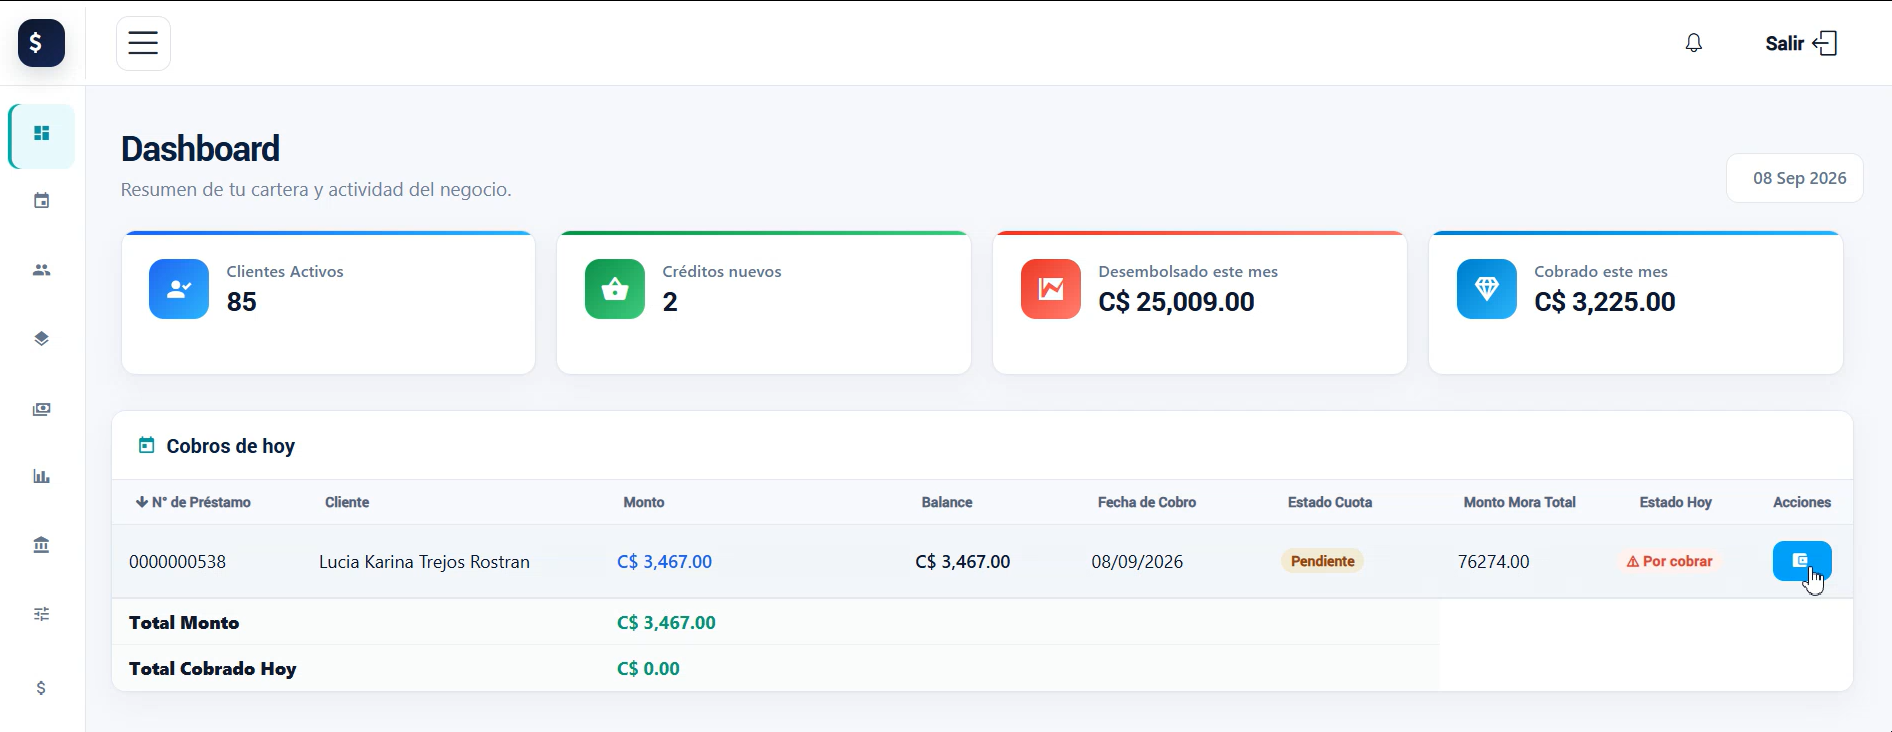Screen dimensions: 1892x732
Task: Click the Pendiente status badge
Action: tap(1323, 561)
